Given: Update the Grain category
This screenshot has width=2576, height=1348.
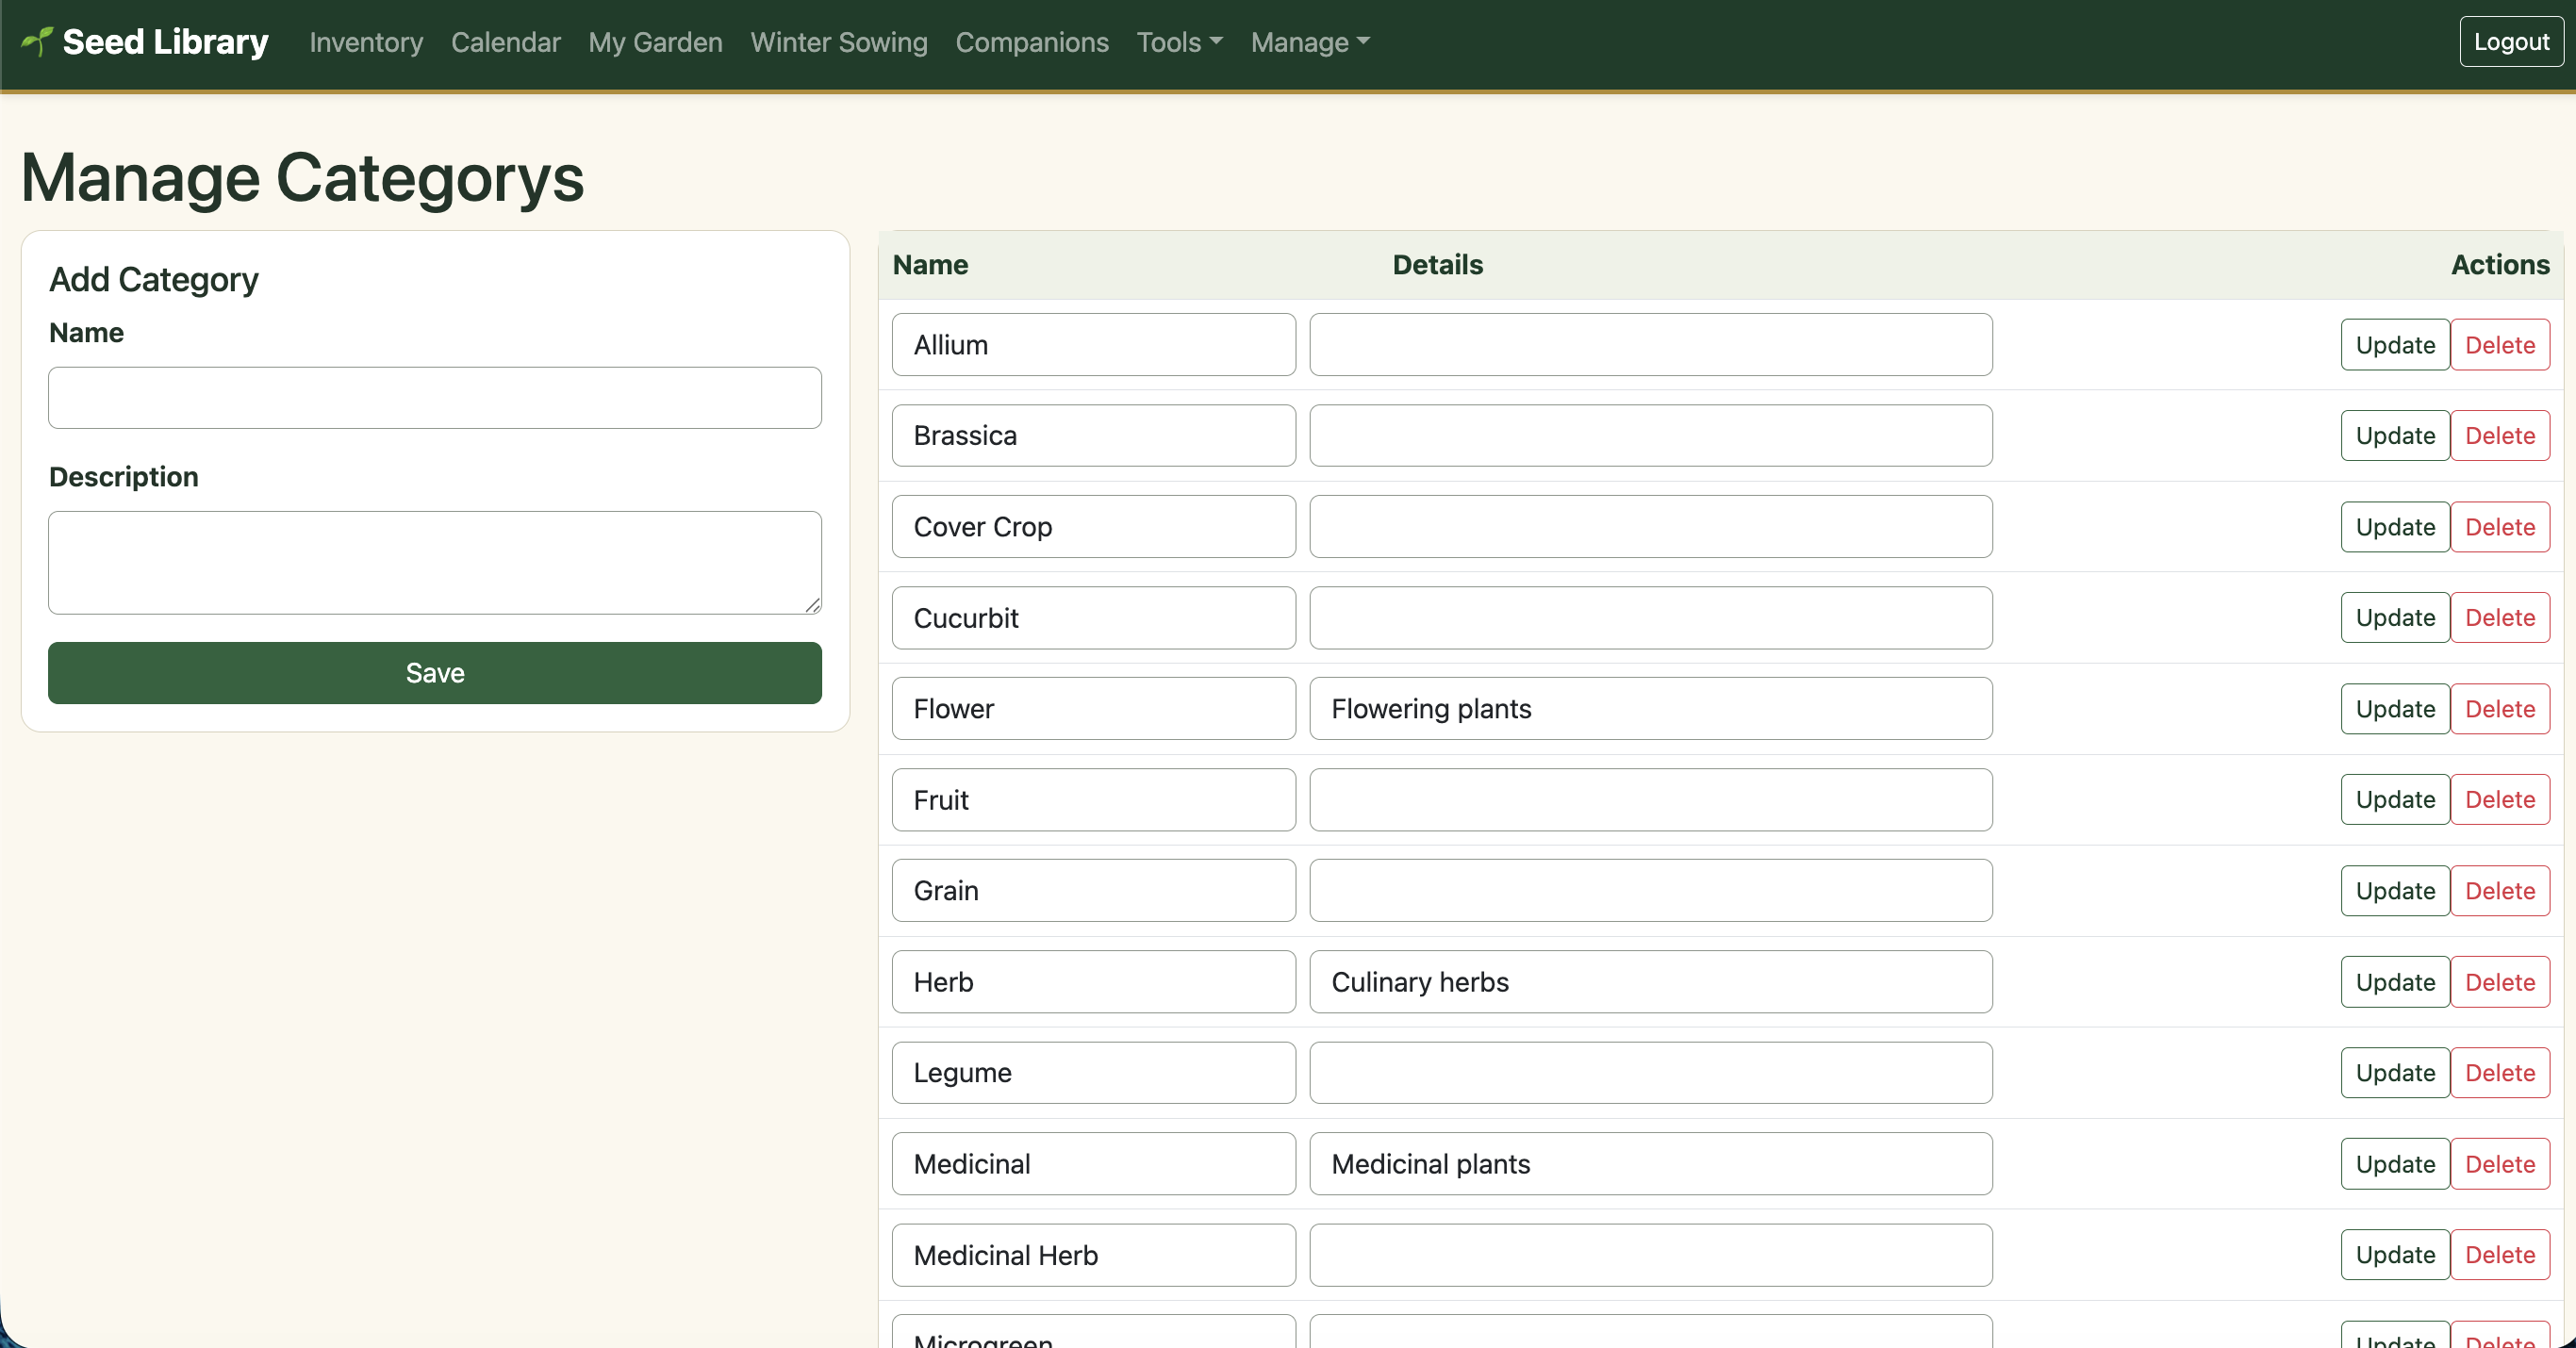Looking at the screenshot, I should tap(2395, 891).
